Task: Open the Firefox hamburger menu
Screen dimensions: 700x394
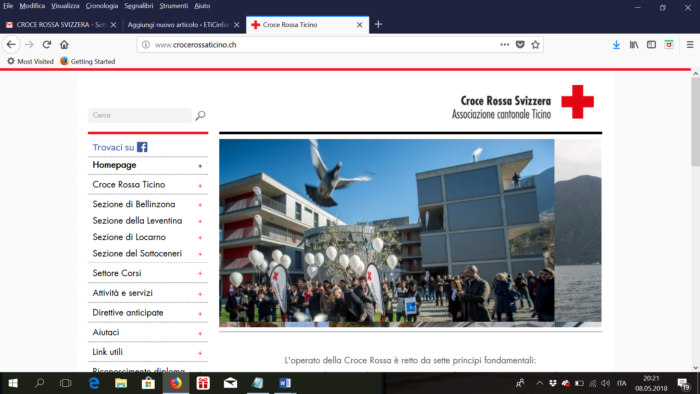Action: click(x=690, y=45)
